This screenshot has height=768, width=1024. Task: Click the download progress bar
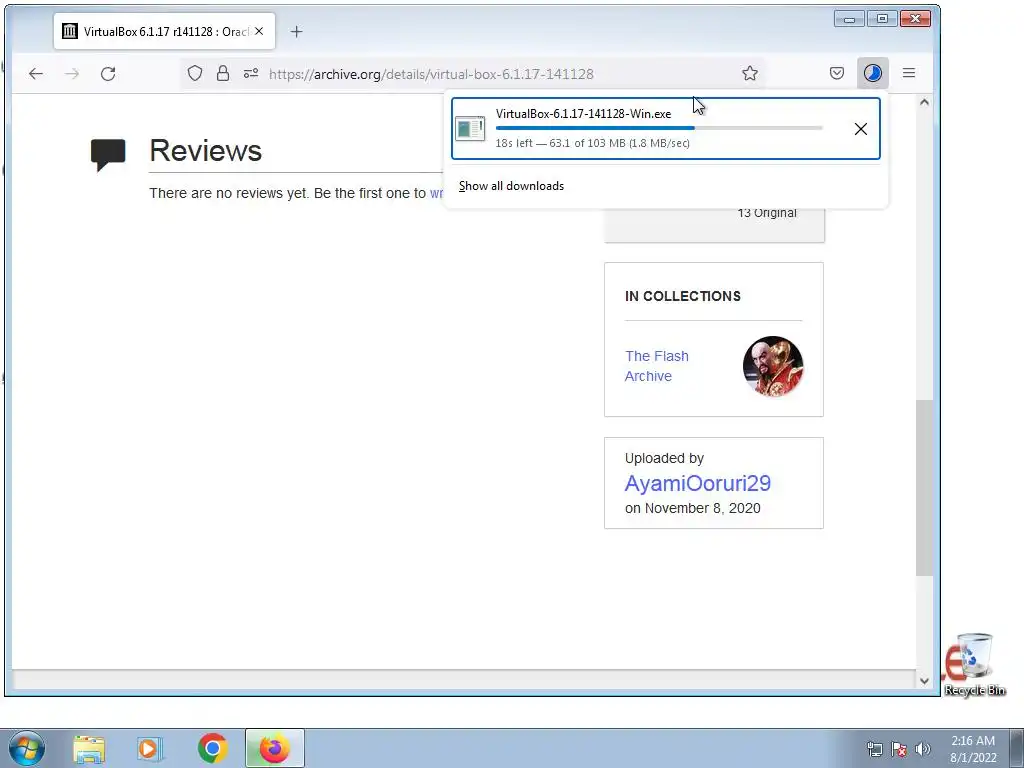click(x=659, y=128)
